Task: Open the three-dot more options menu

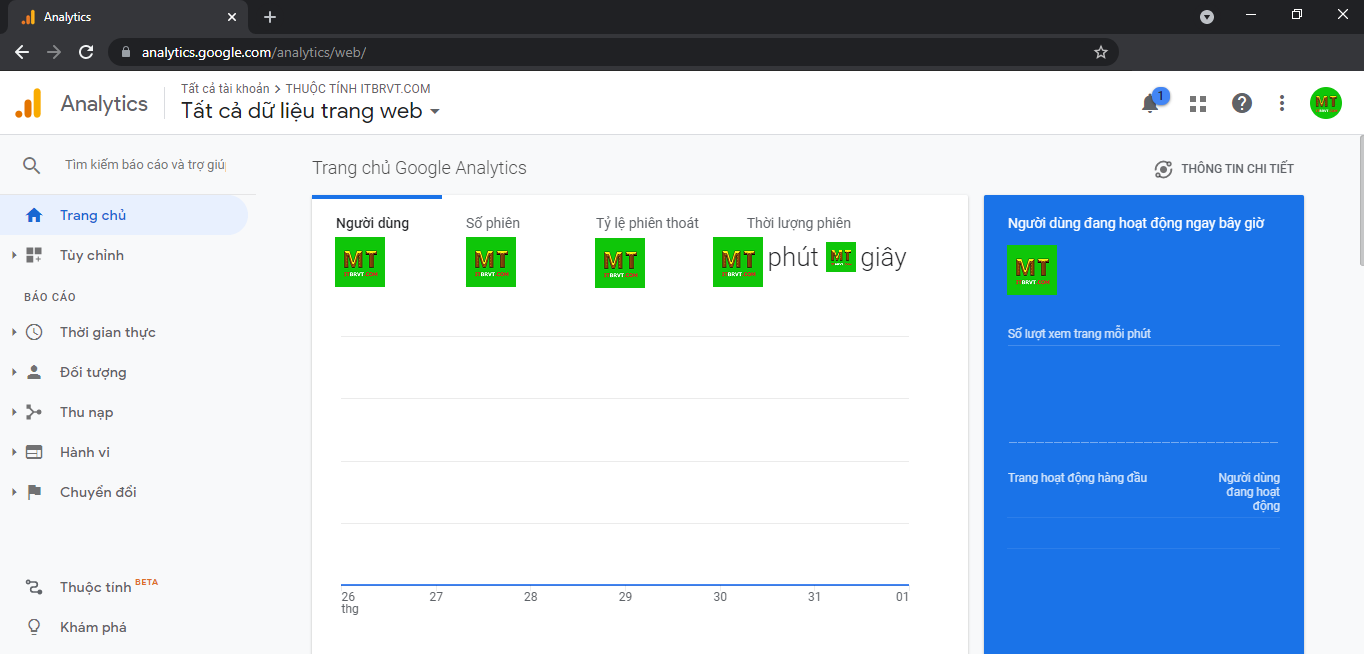Action: pos(1282,103)
